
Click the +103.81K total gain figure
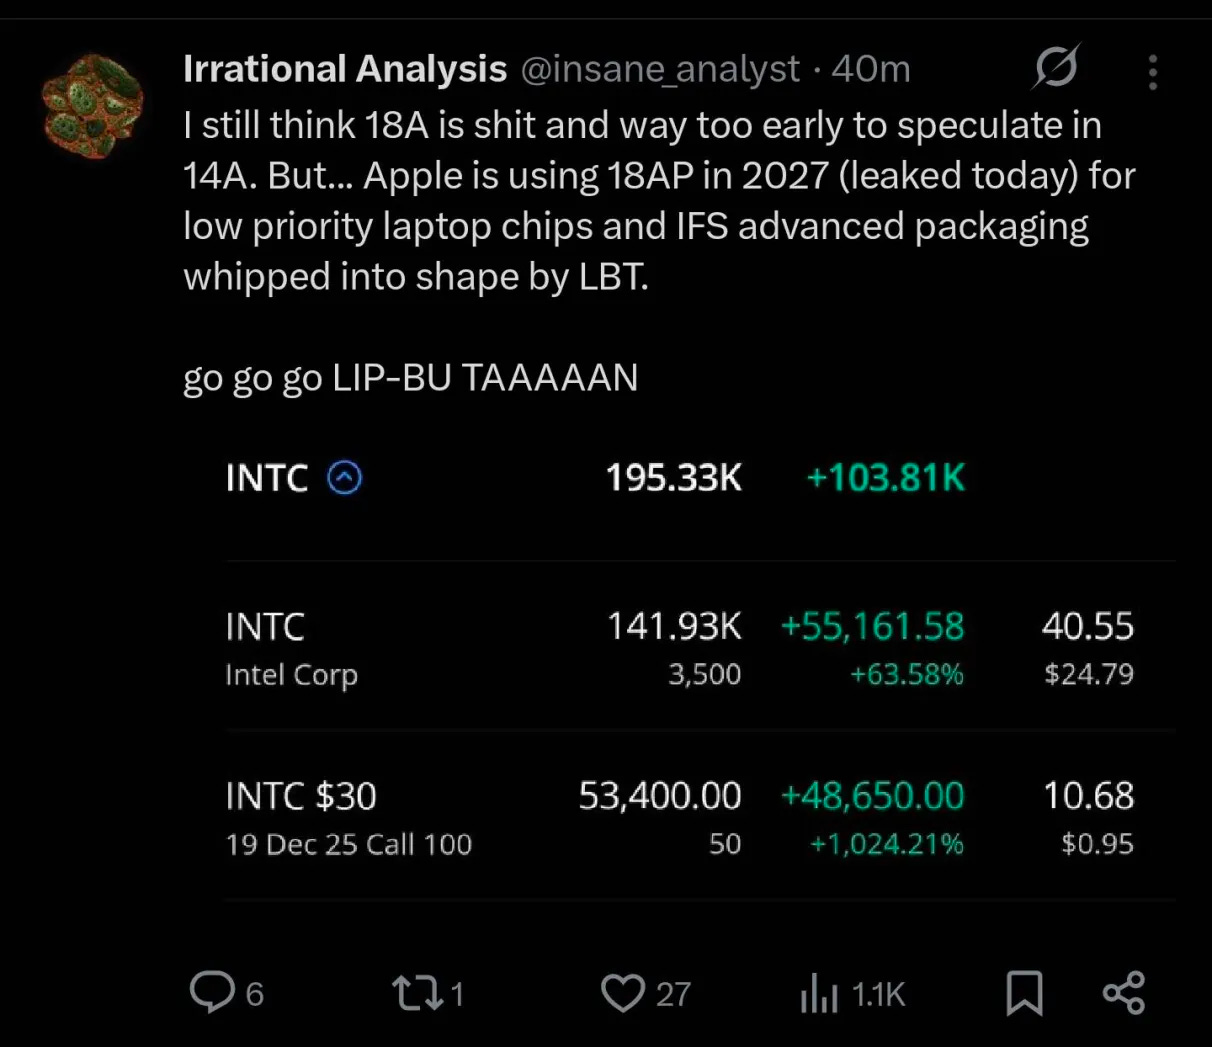[x=886, y=478]
